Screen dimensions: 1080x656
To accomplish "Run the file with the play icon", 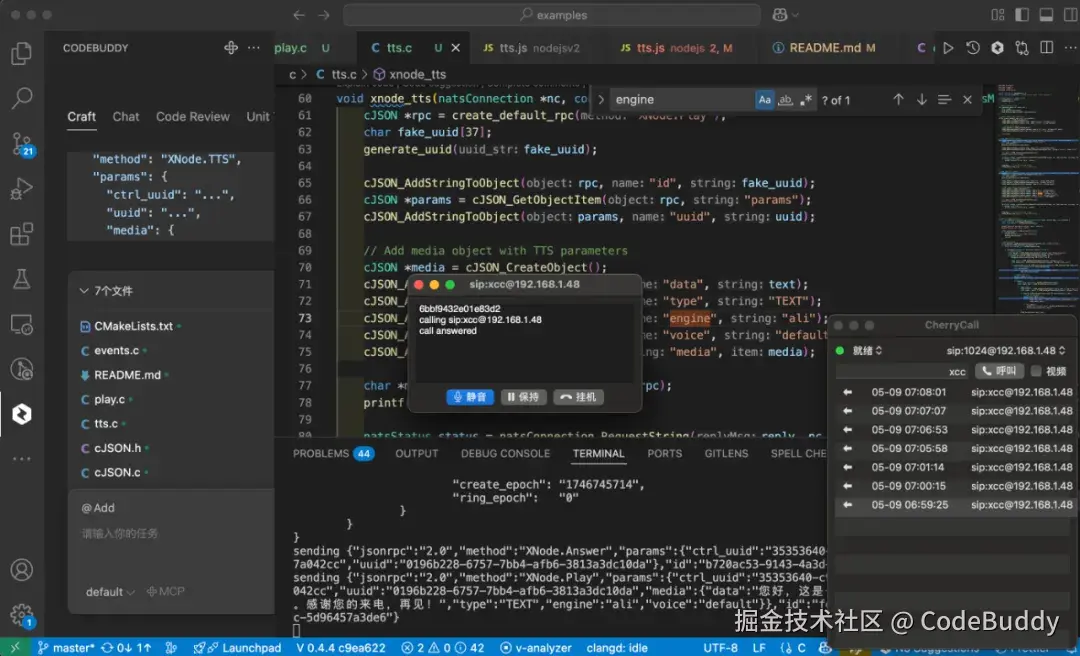I will [948, 48].
